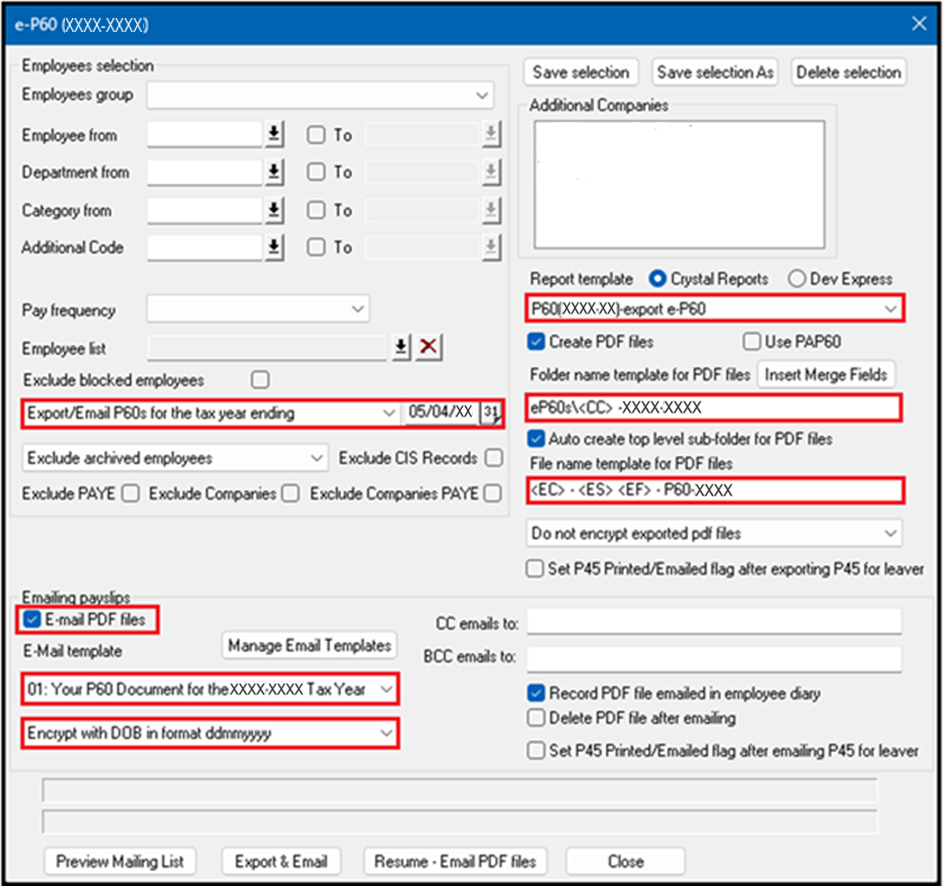Click the Save selection button
The image size is (944, 886).
click(x=581, y=72)
